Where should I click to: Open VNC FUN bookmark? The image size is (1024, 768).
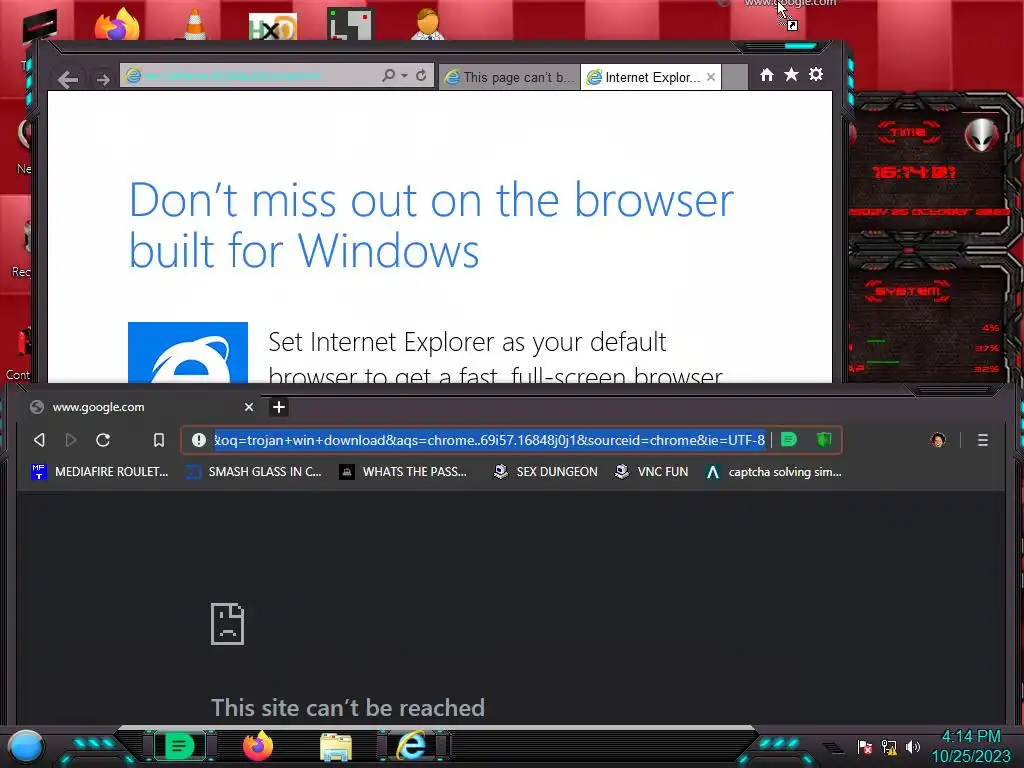[x=651, y=472]
